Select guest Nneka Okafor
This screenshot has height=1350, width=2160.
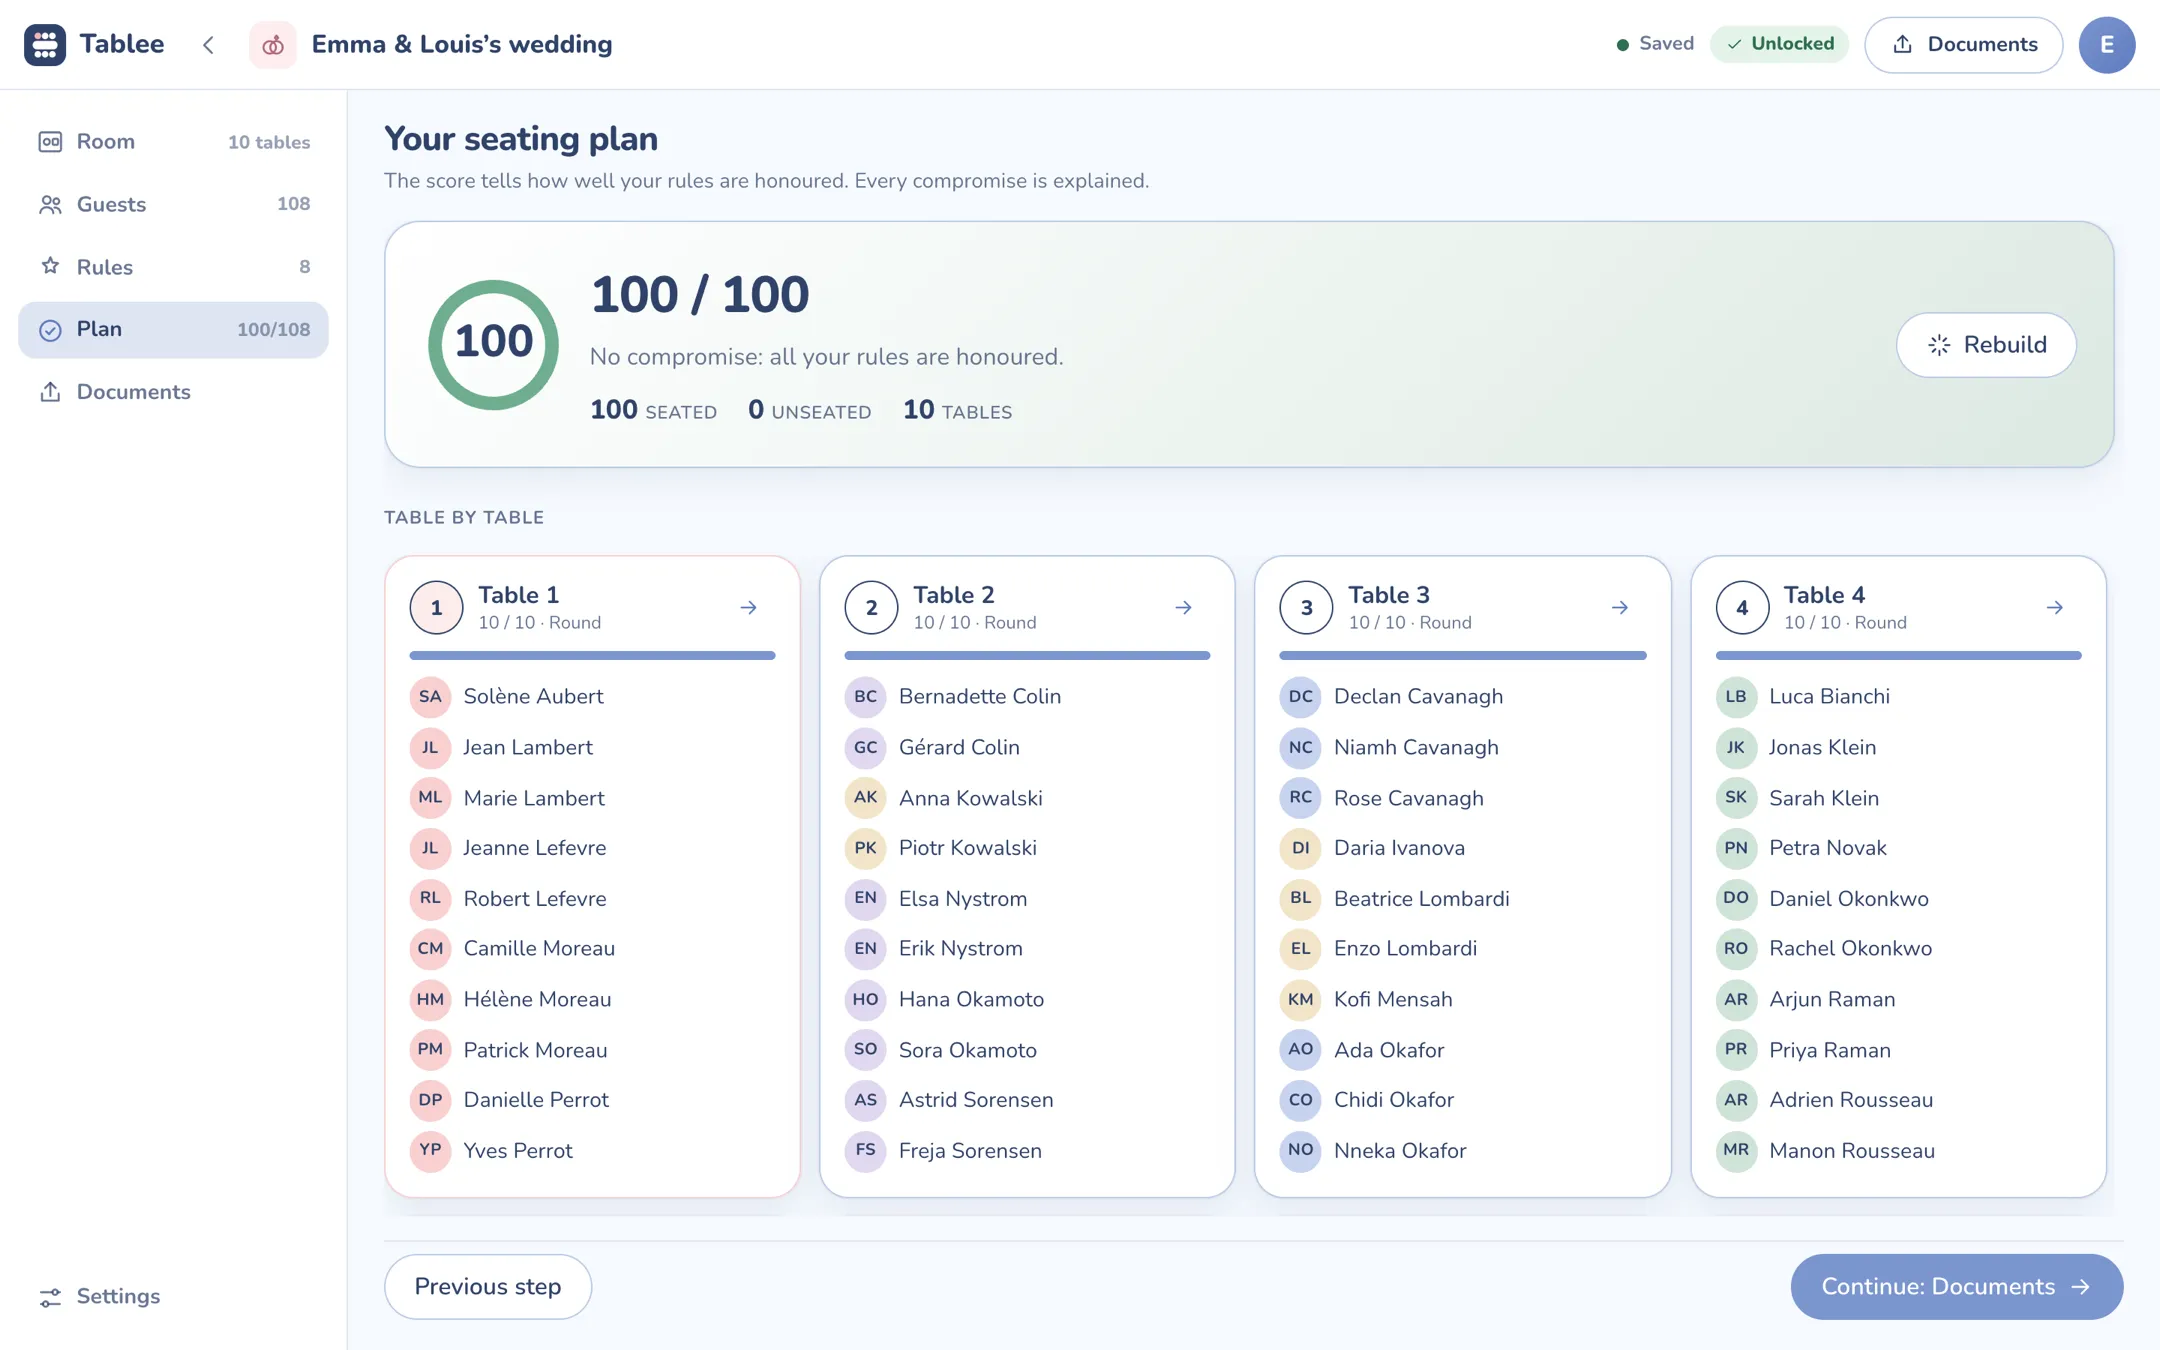pyautogui.click(x=1462, y=1150)
